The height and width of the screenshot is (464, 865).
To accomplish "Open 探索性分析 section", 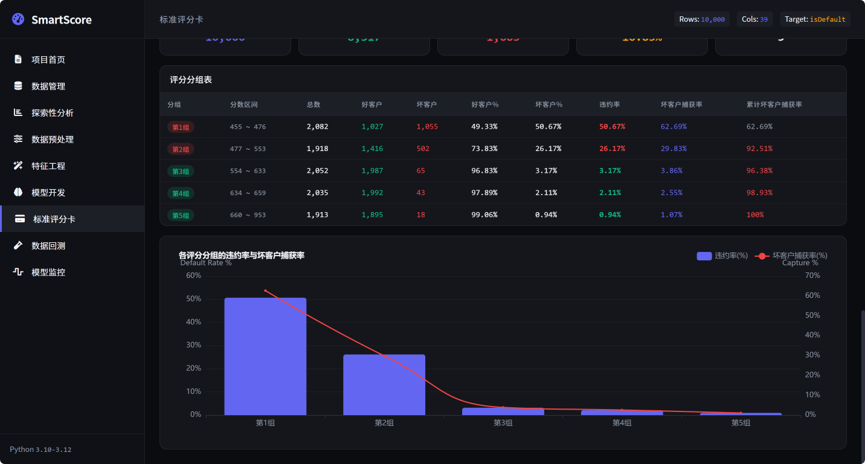I will [x=72, y=113].
